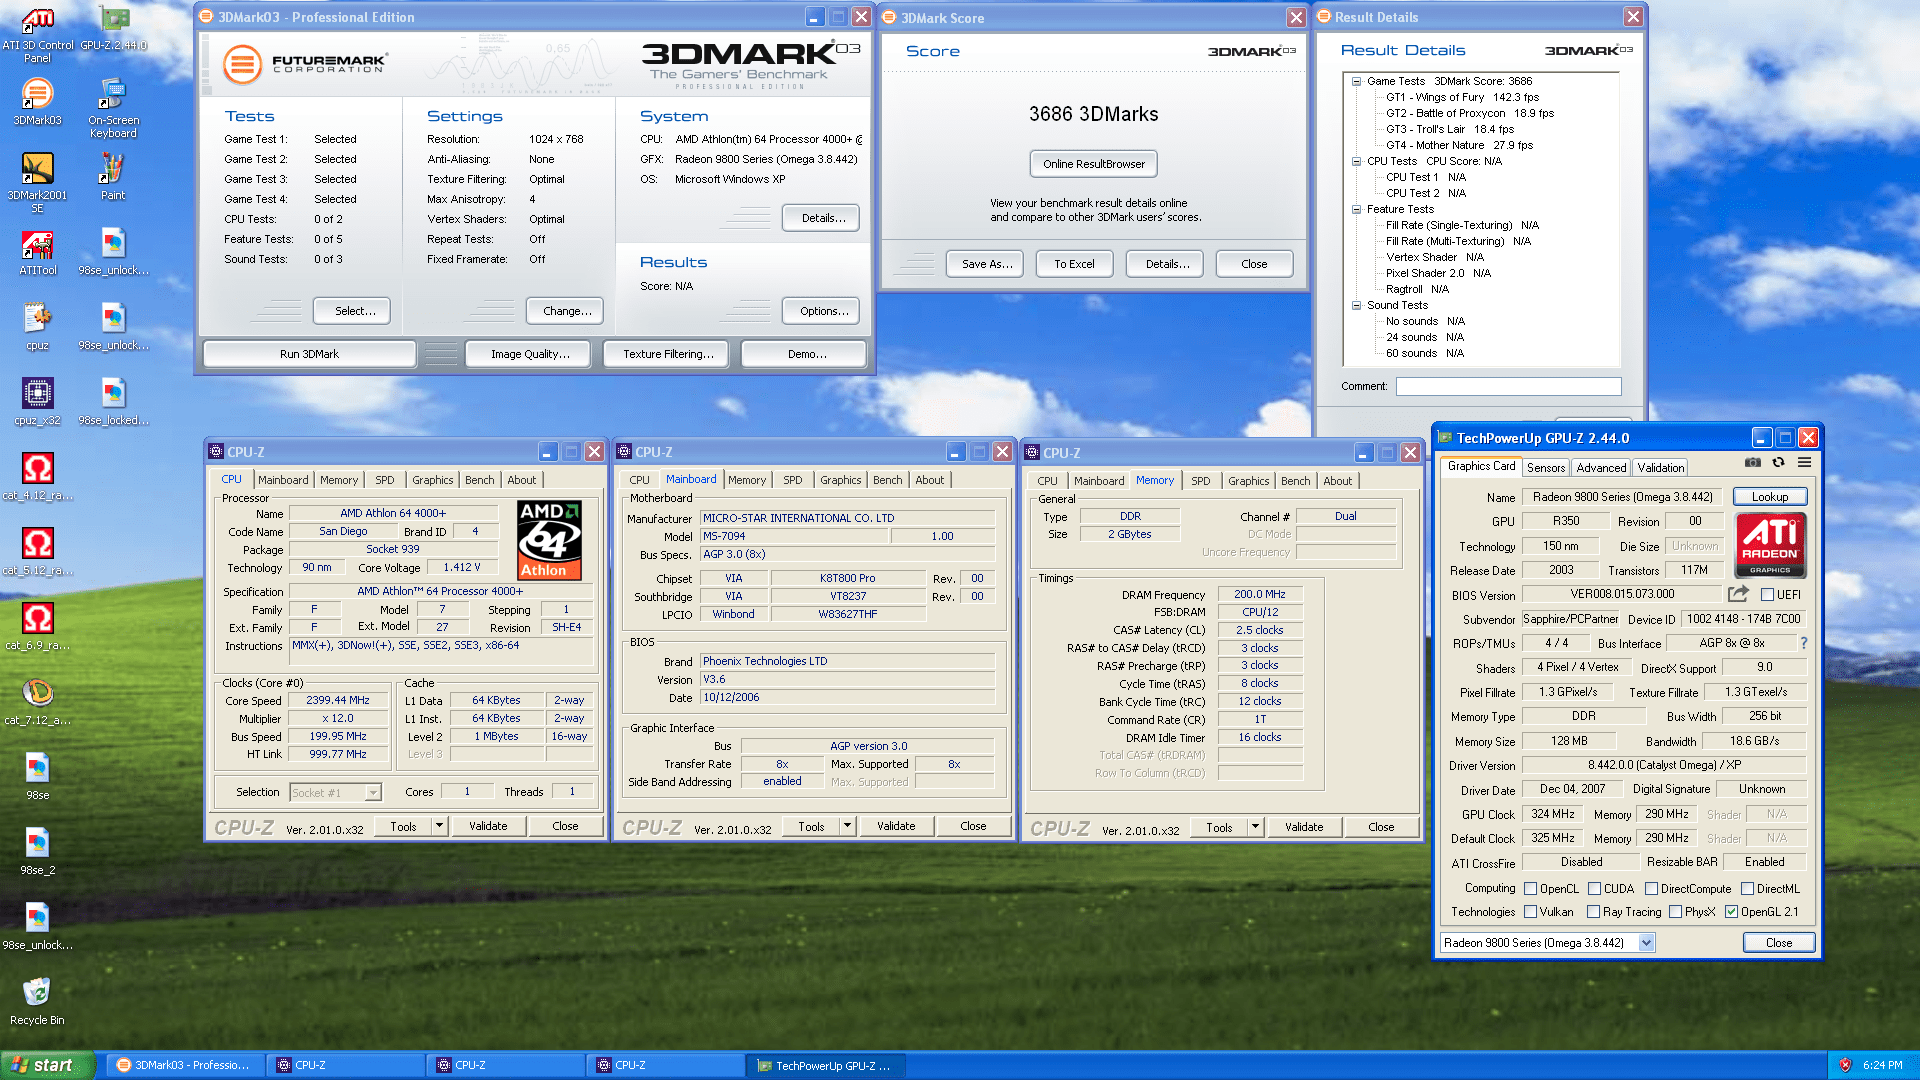Image resolution: width=1920 pixels, height=1080 pixels.
Task: Switch to the TechPowerUp GPU-Z taskbar button
Action: 825,1065
